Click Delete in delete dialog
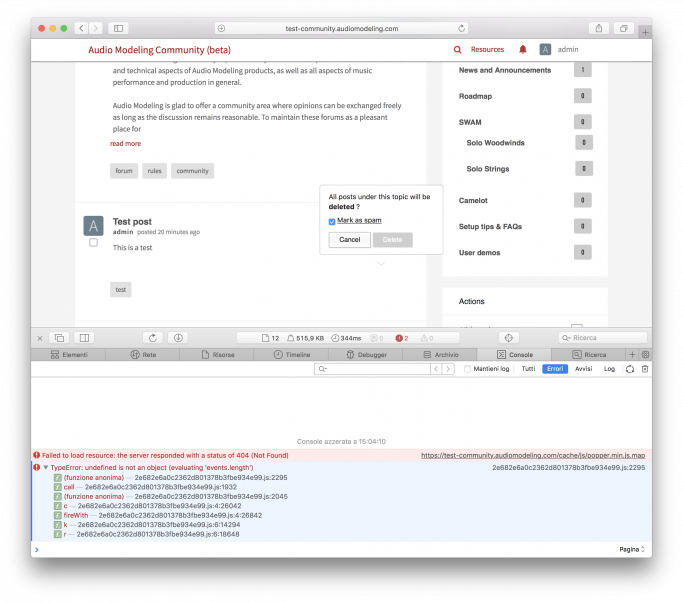 point(392,240)
